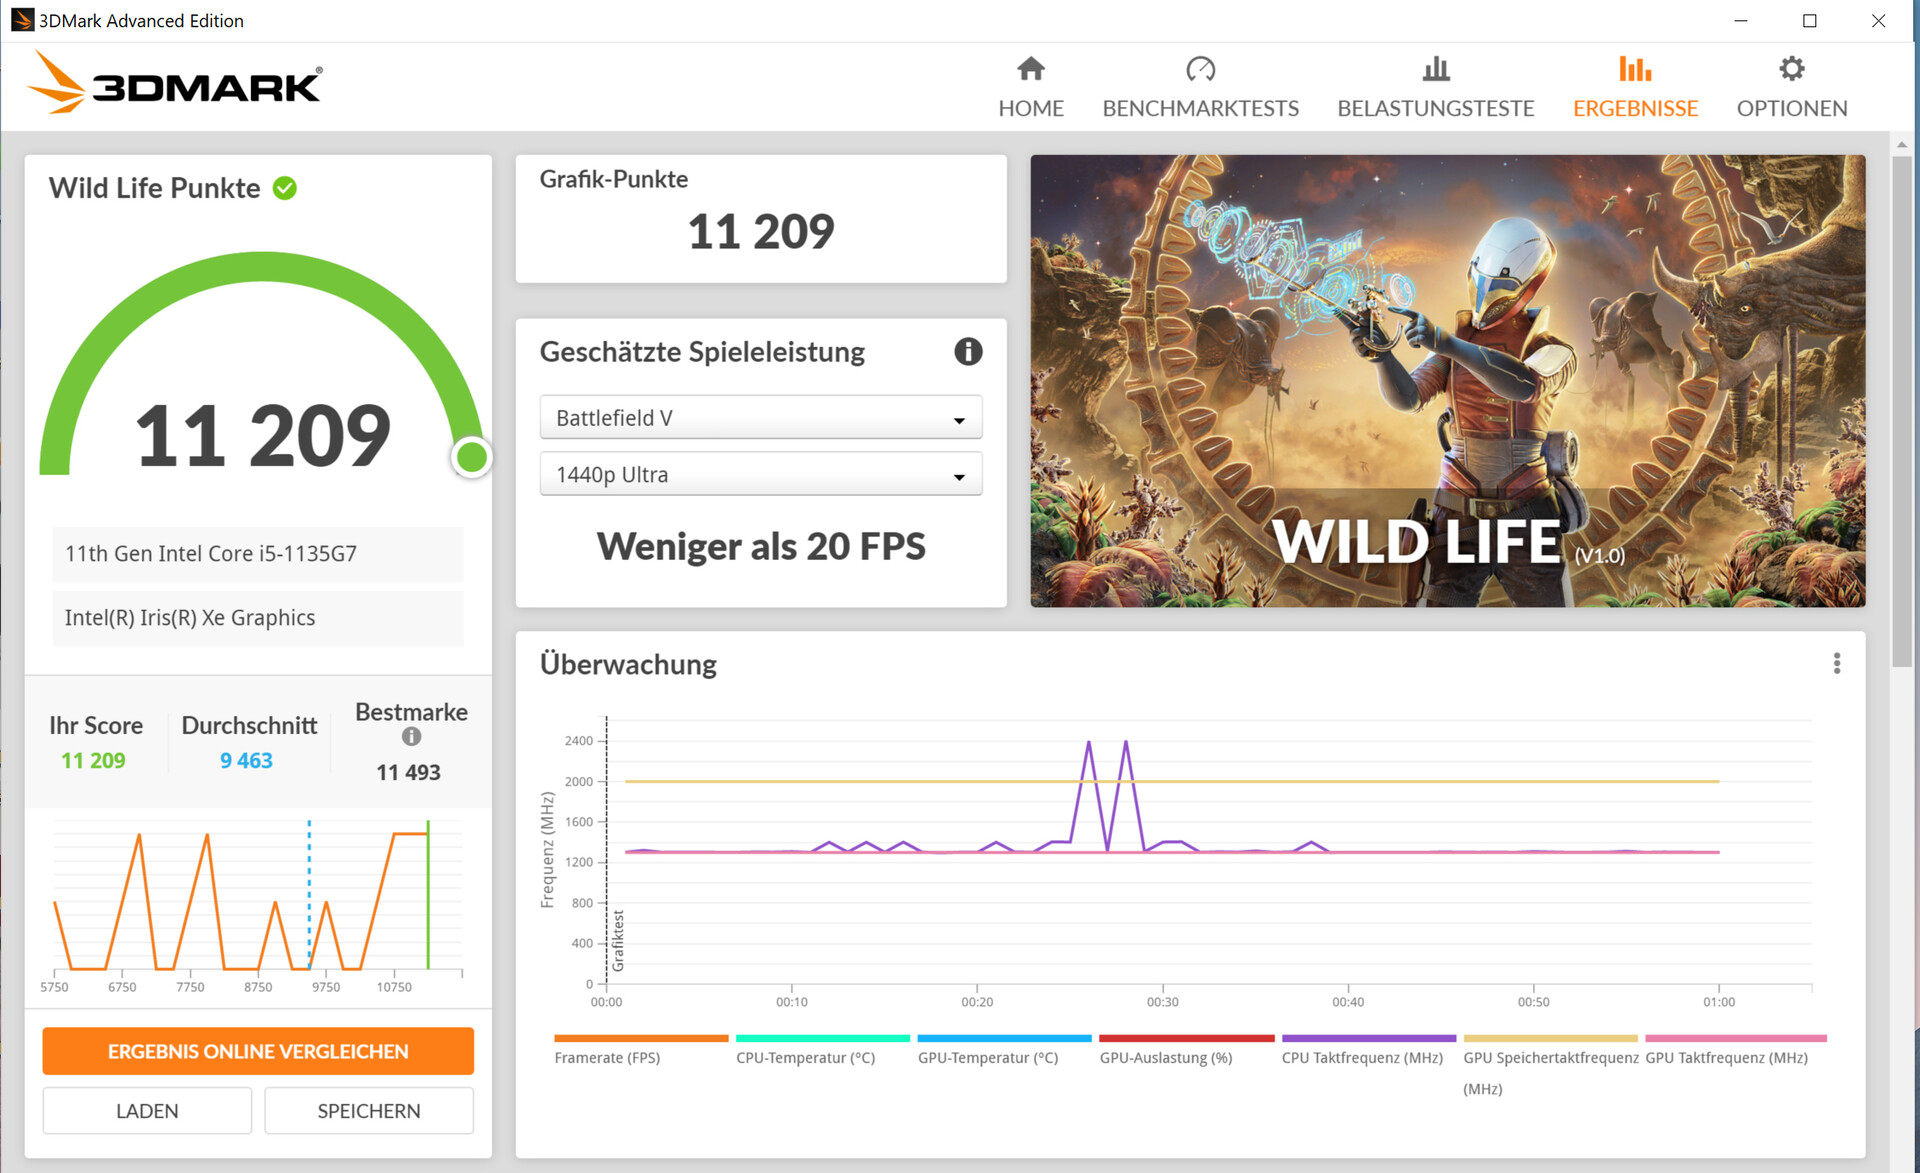
Task: Click the Belastungsteste bar chart icon
Action: pyautogui.click(x=1435, y=69)
